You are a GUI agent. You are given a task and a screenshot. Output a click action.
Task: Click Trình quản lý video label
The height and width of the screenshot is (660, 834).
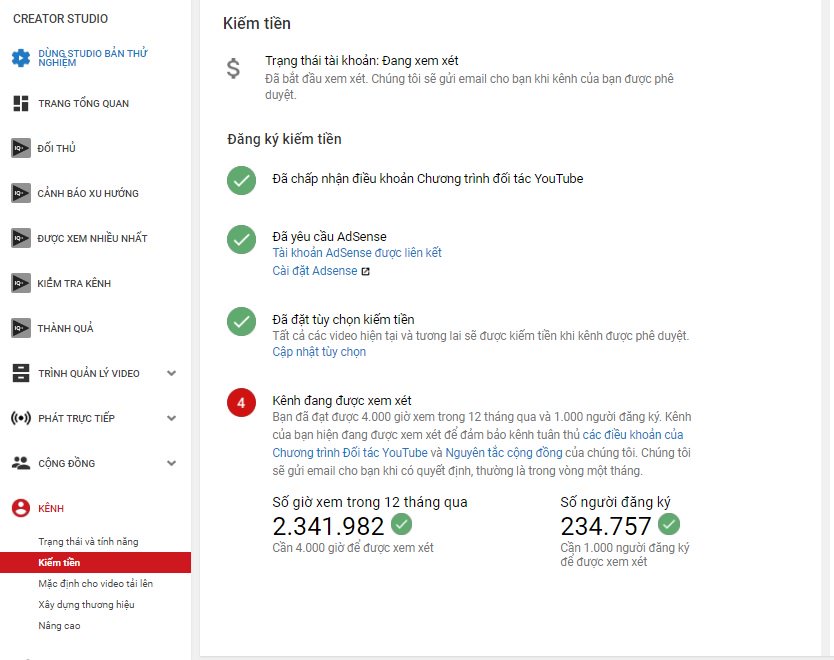pyautogui.click(x=89, y=373)
